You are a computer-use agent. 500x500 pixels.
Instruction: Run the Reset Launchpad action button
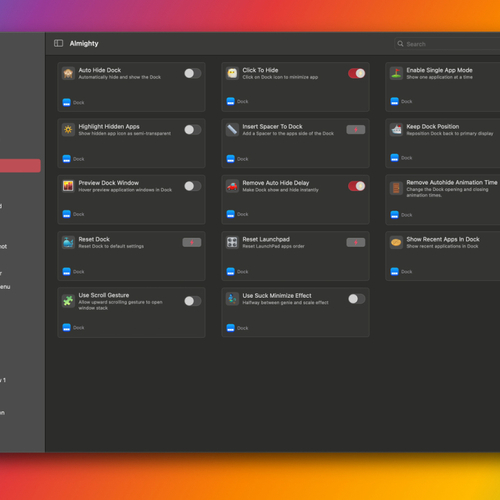(356, 242)
